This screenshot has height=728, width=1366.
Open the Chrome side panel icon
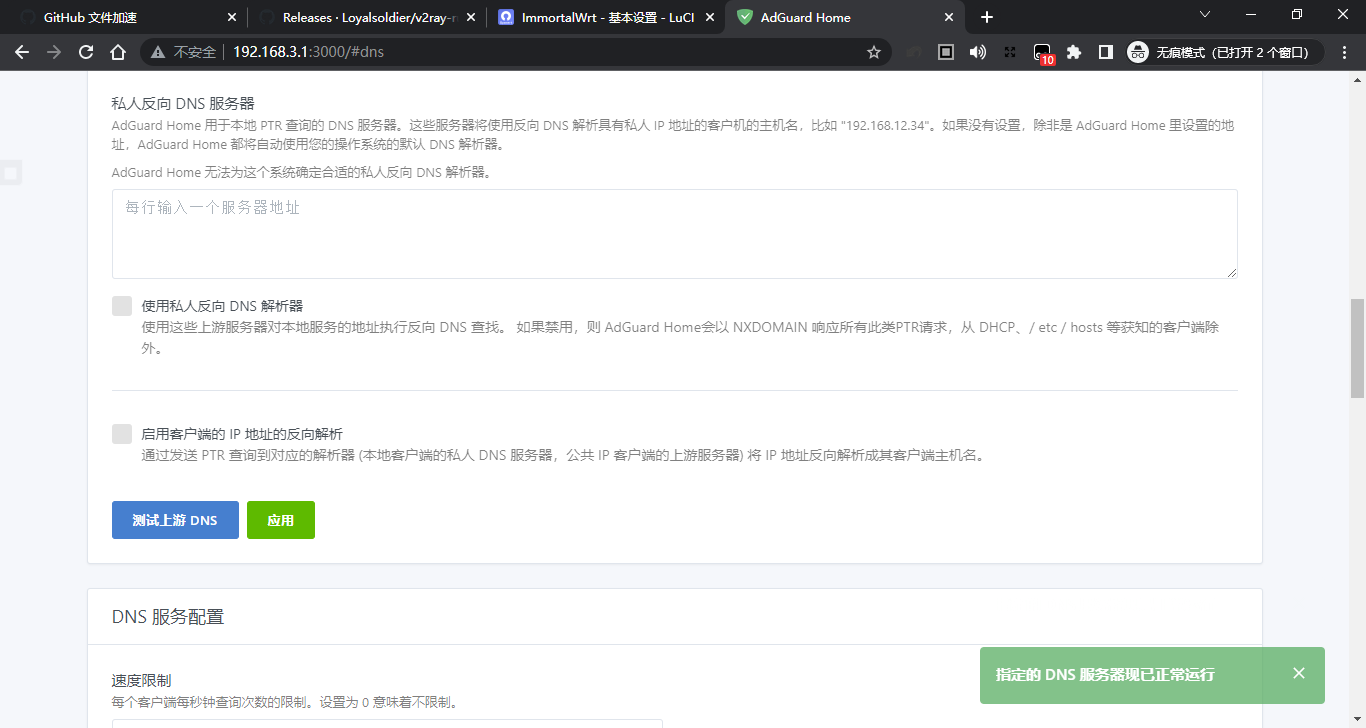point(1105,52)
